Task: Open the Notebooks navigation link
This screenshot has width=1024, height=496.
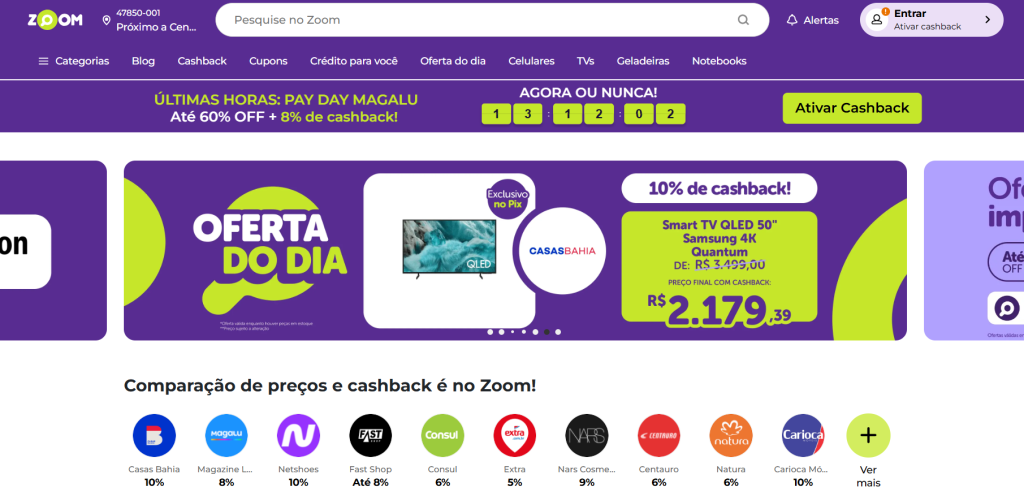Action: pyautogui.click(x=719, y=61)
